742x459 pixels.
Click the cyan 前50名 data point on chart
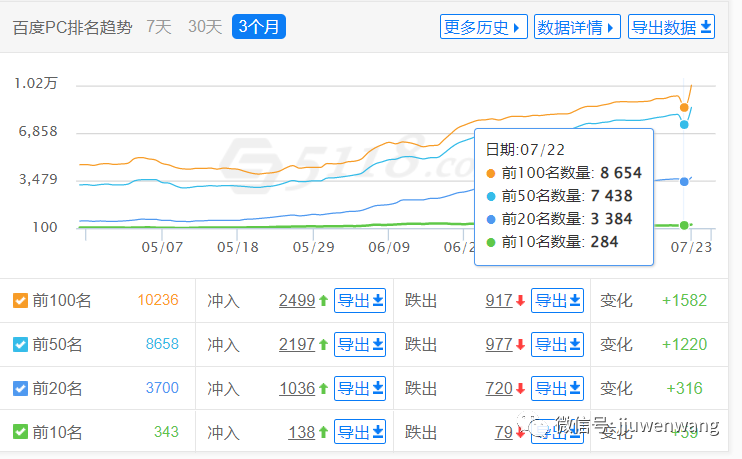point(684,124)
